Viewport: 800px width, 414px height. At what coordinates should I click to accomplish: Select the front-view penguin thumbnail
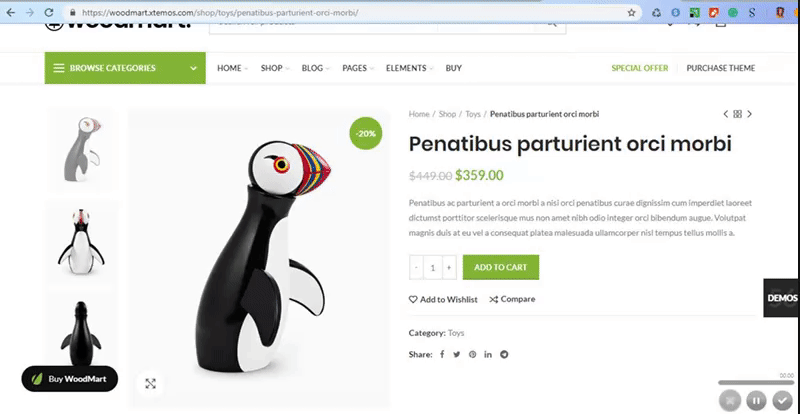click(81, 242)
